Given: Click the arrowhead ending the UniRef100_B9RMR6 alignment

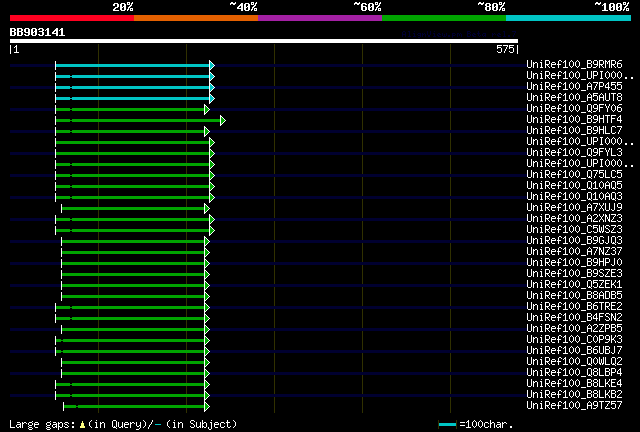Looking at the screenshot, I should [212, 65].
